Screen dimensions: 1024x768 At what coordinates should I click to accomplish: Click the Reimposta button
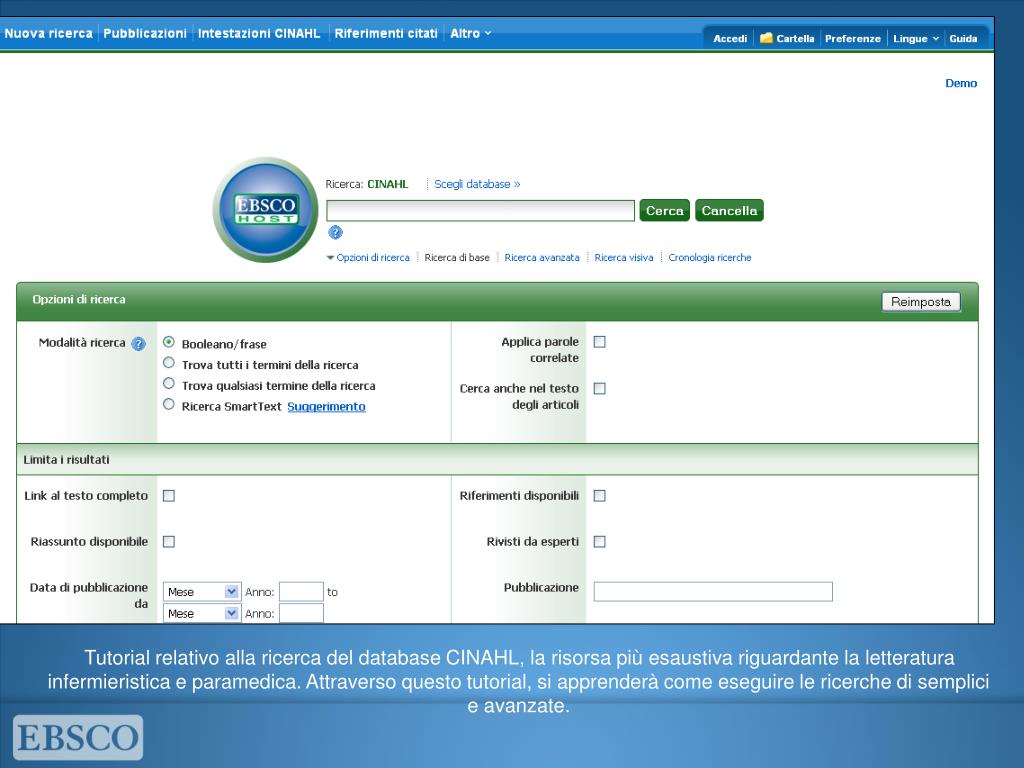click(x=921, y=302)
